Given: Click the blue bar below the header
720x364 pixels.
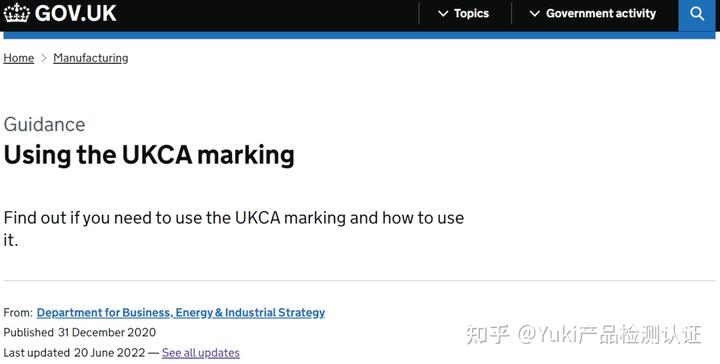Looking at the screenshot, I should click(358, 35).
